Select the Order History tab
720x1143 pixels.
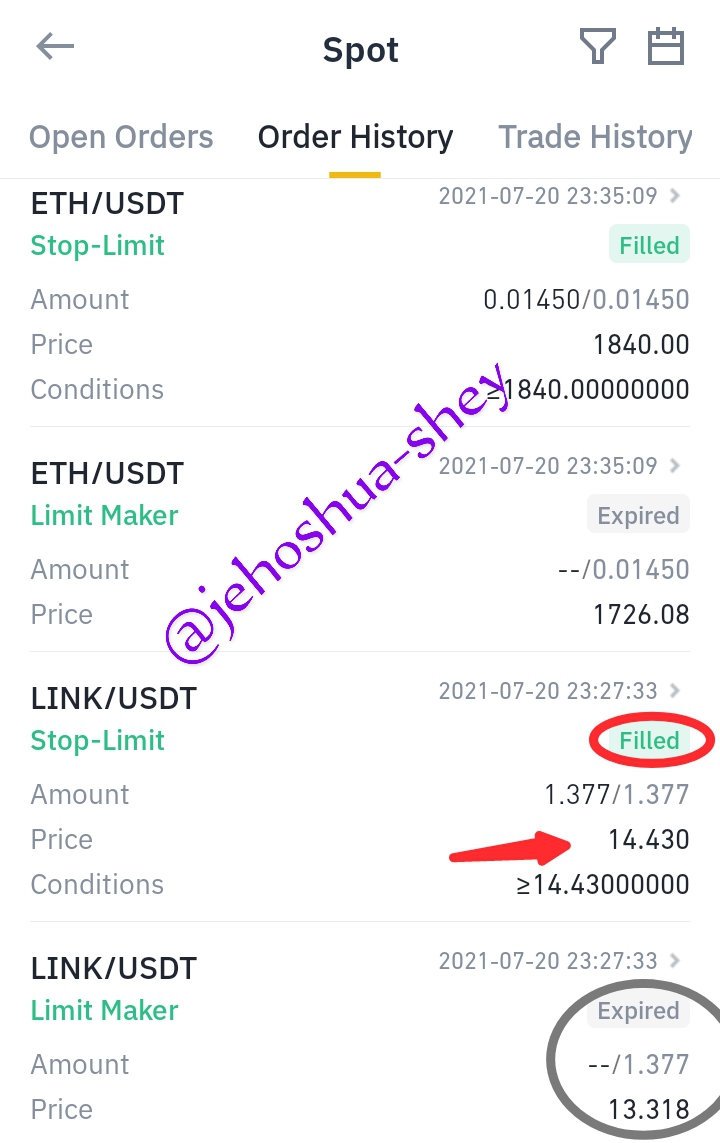(355, 137)
